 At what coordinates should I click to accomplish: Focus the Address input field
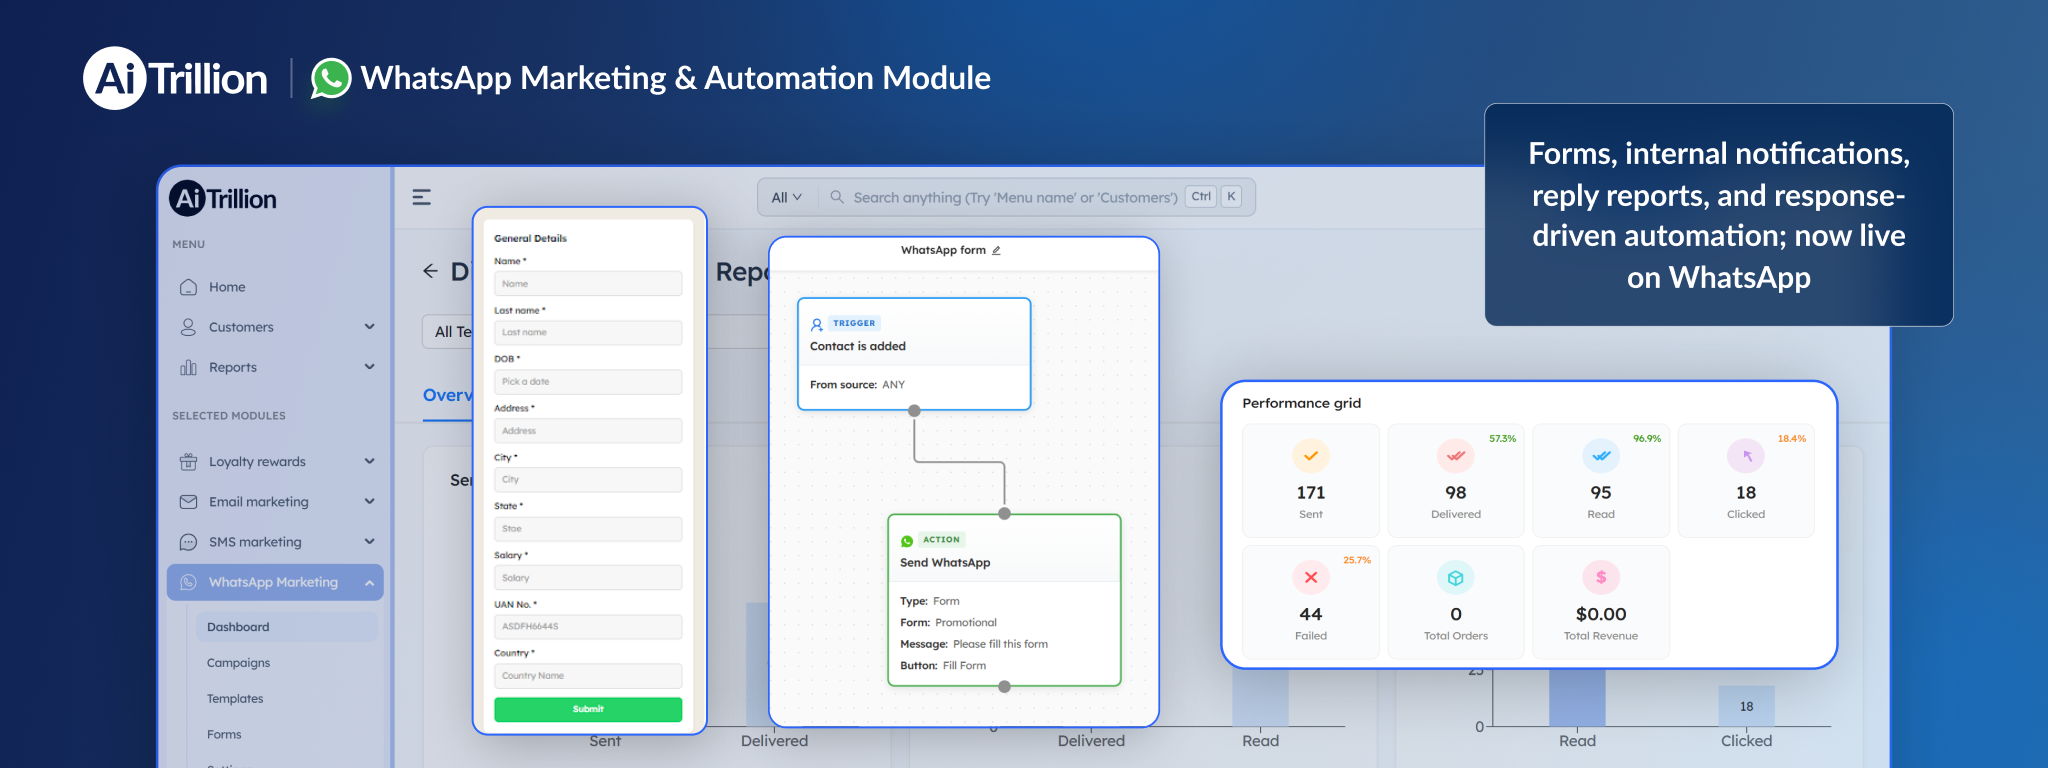(588, 431)
